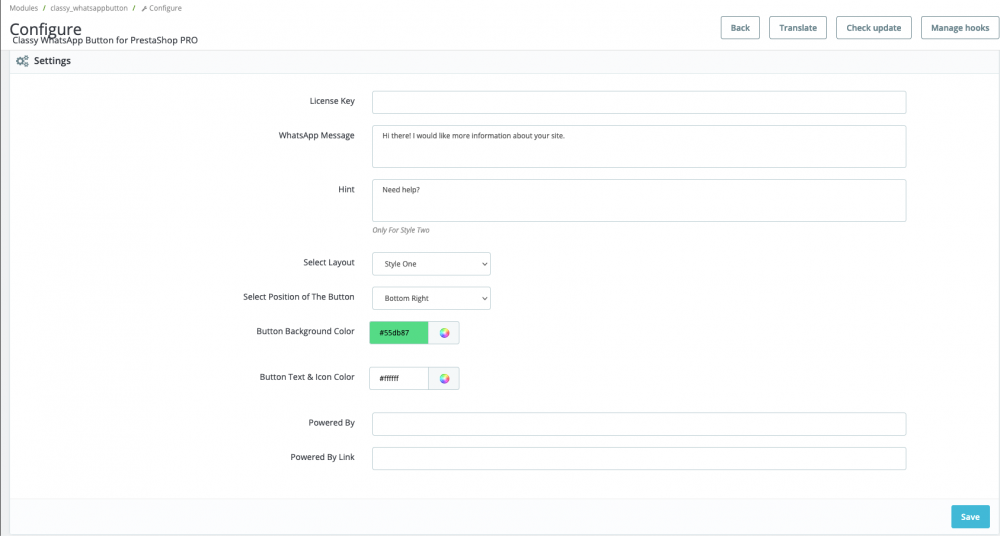
Task: Click the #ffffff text color field
Action: tap(399, 379)
